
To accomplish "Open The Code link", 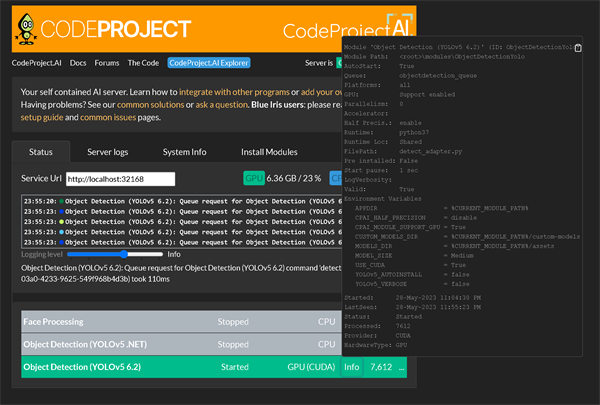I will tap(143, 63).
